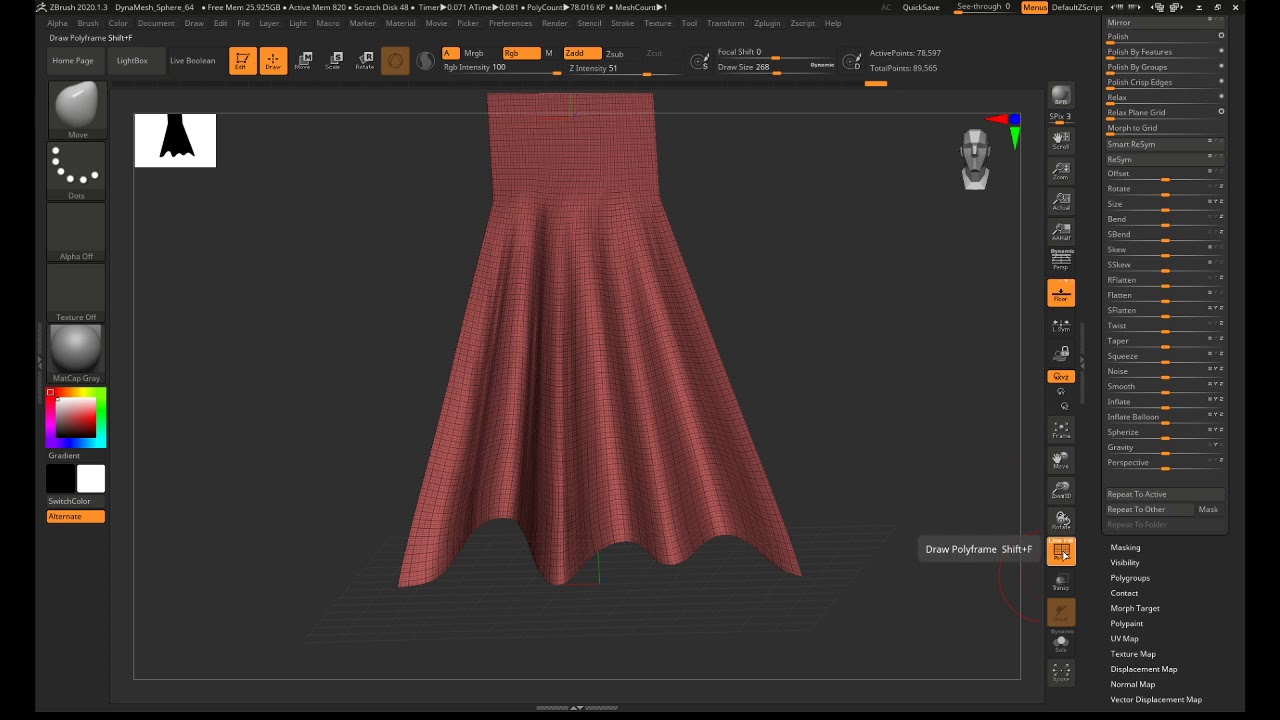
Task: Click the lock camera icon
Action: pos(1061,353)
